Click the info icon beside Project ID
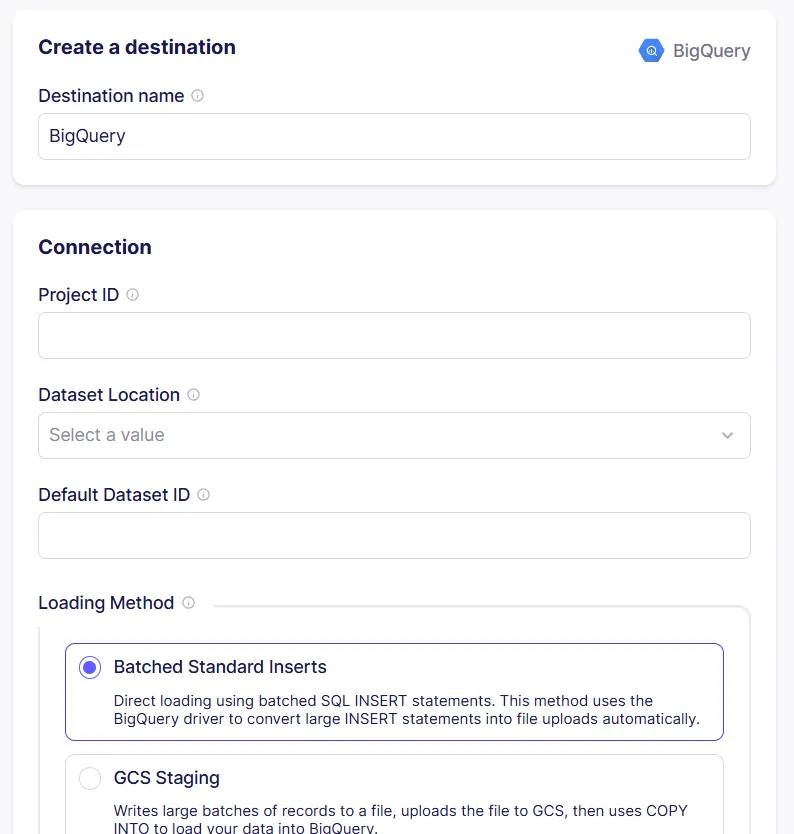The image size is (794, 834). pyautogui.click(x=132, y=295)
